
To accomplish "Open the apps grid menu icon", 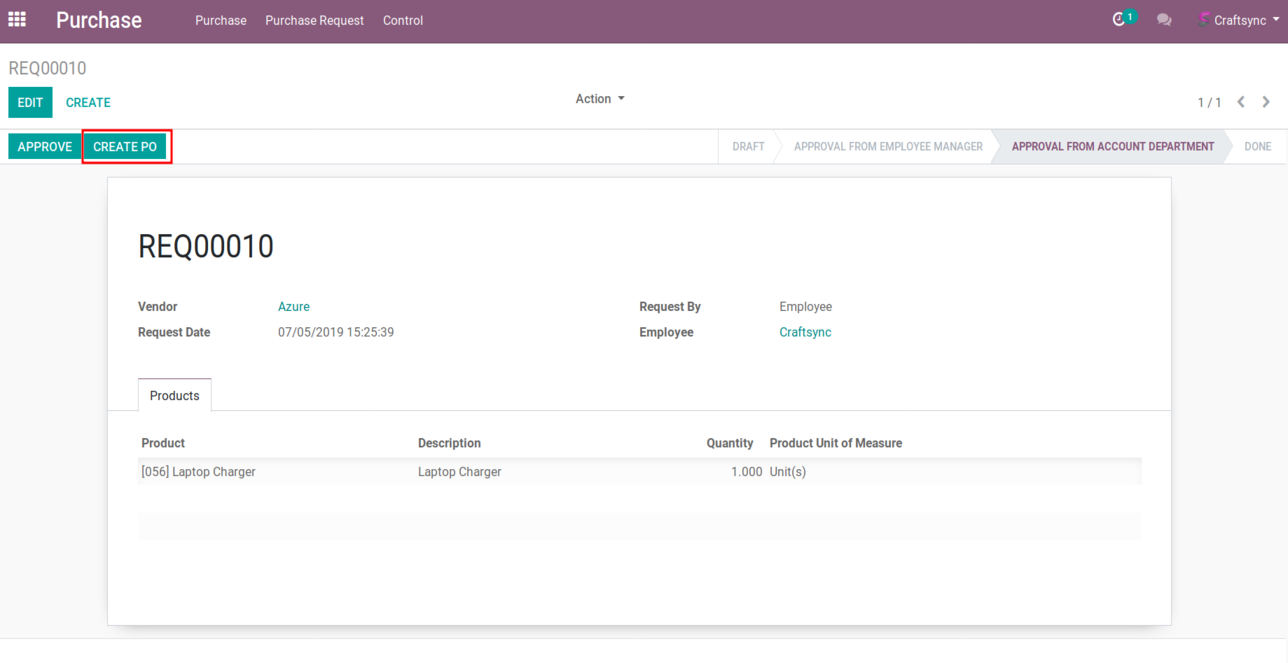I will click(x=17, y=20).
